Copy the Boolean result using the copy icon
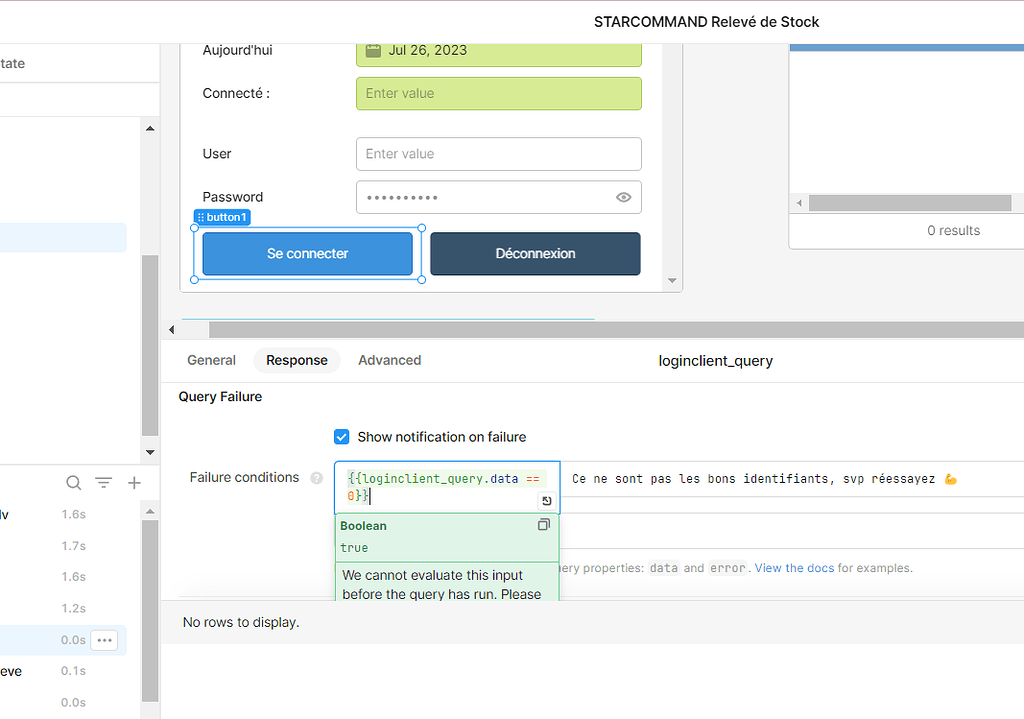 pos(544,524)
